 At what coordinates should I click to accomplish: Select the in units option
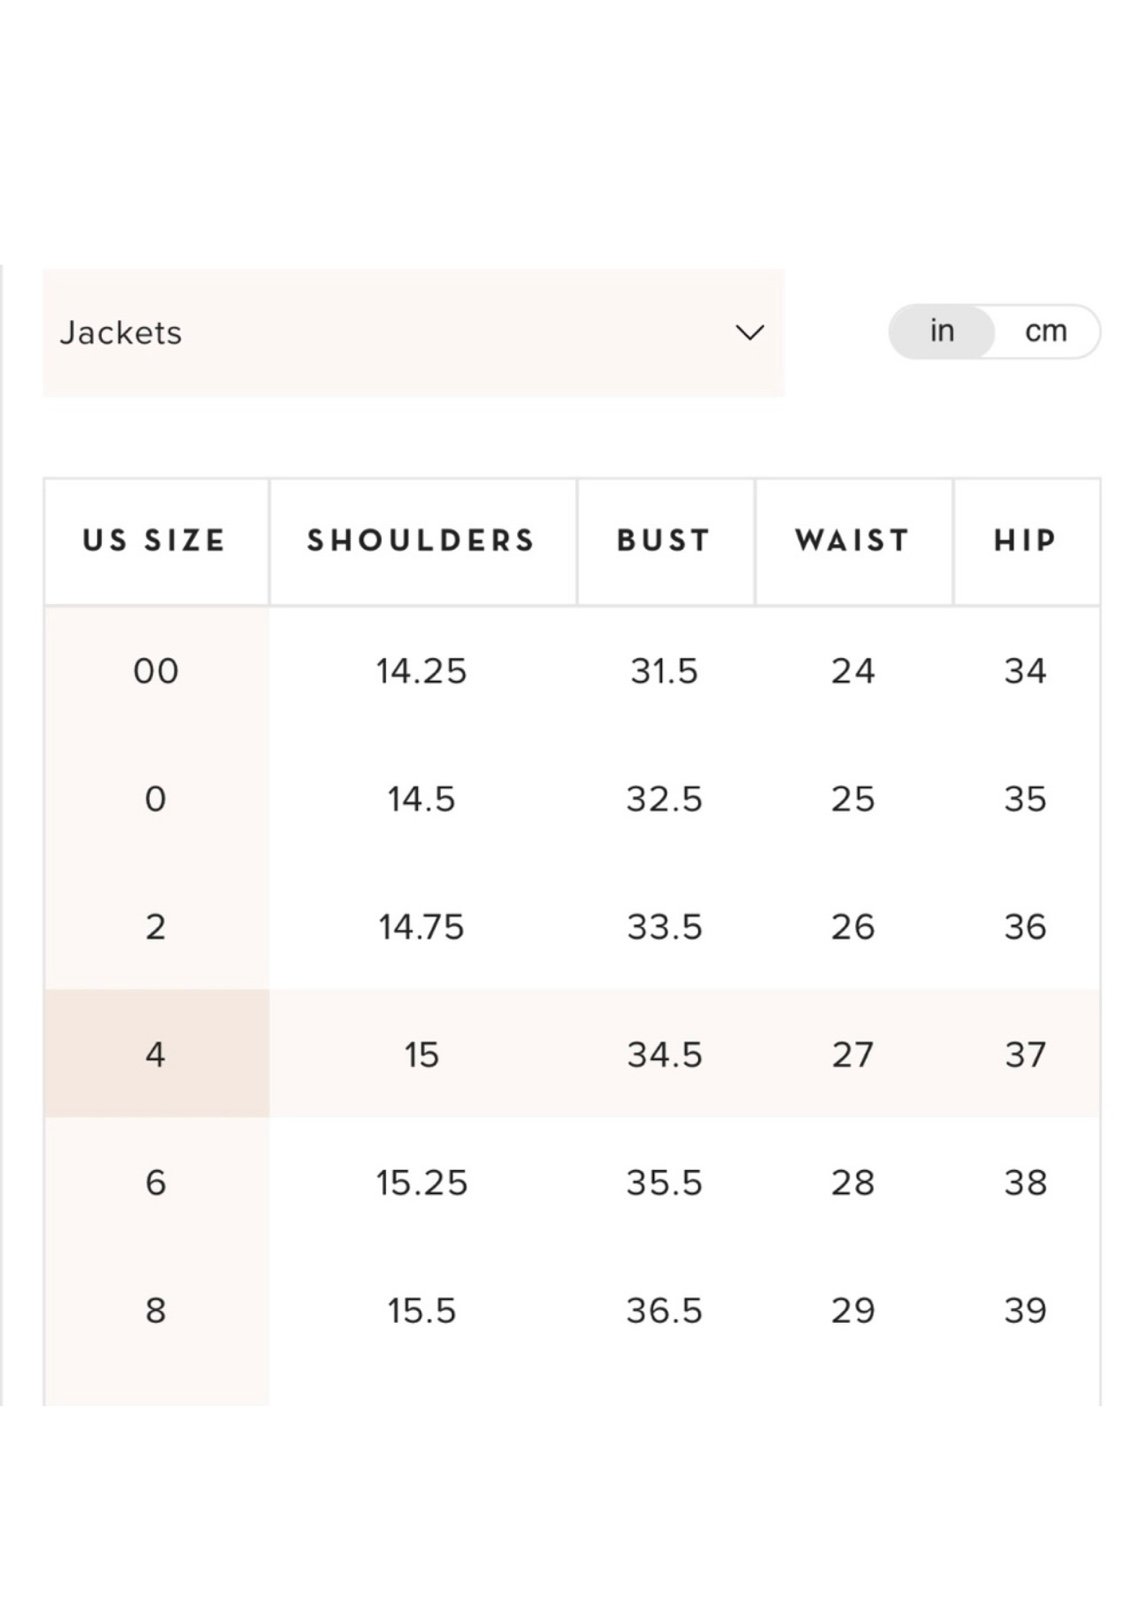pos(942,331)
